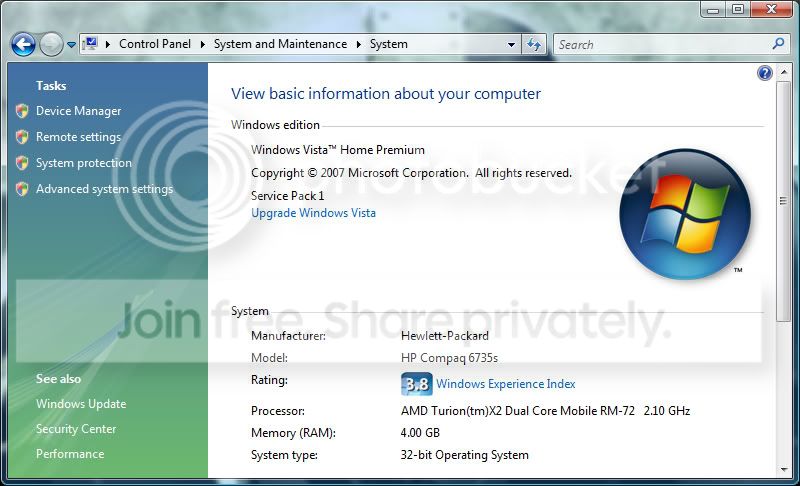Open address bar history dropdown

pyautogui.click(x=511, y=44)
